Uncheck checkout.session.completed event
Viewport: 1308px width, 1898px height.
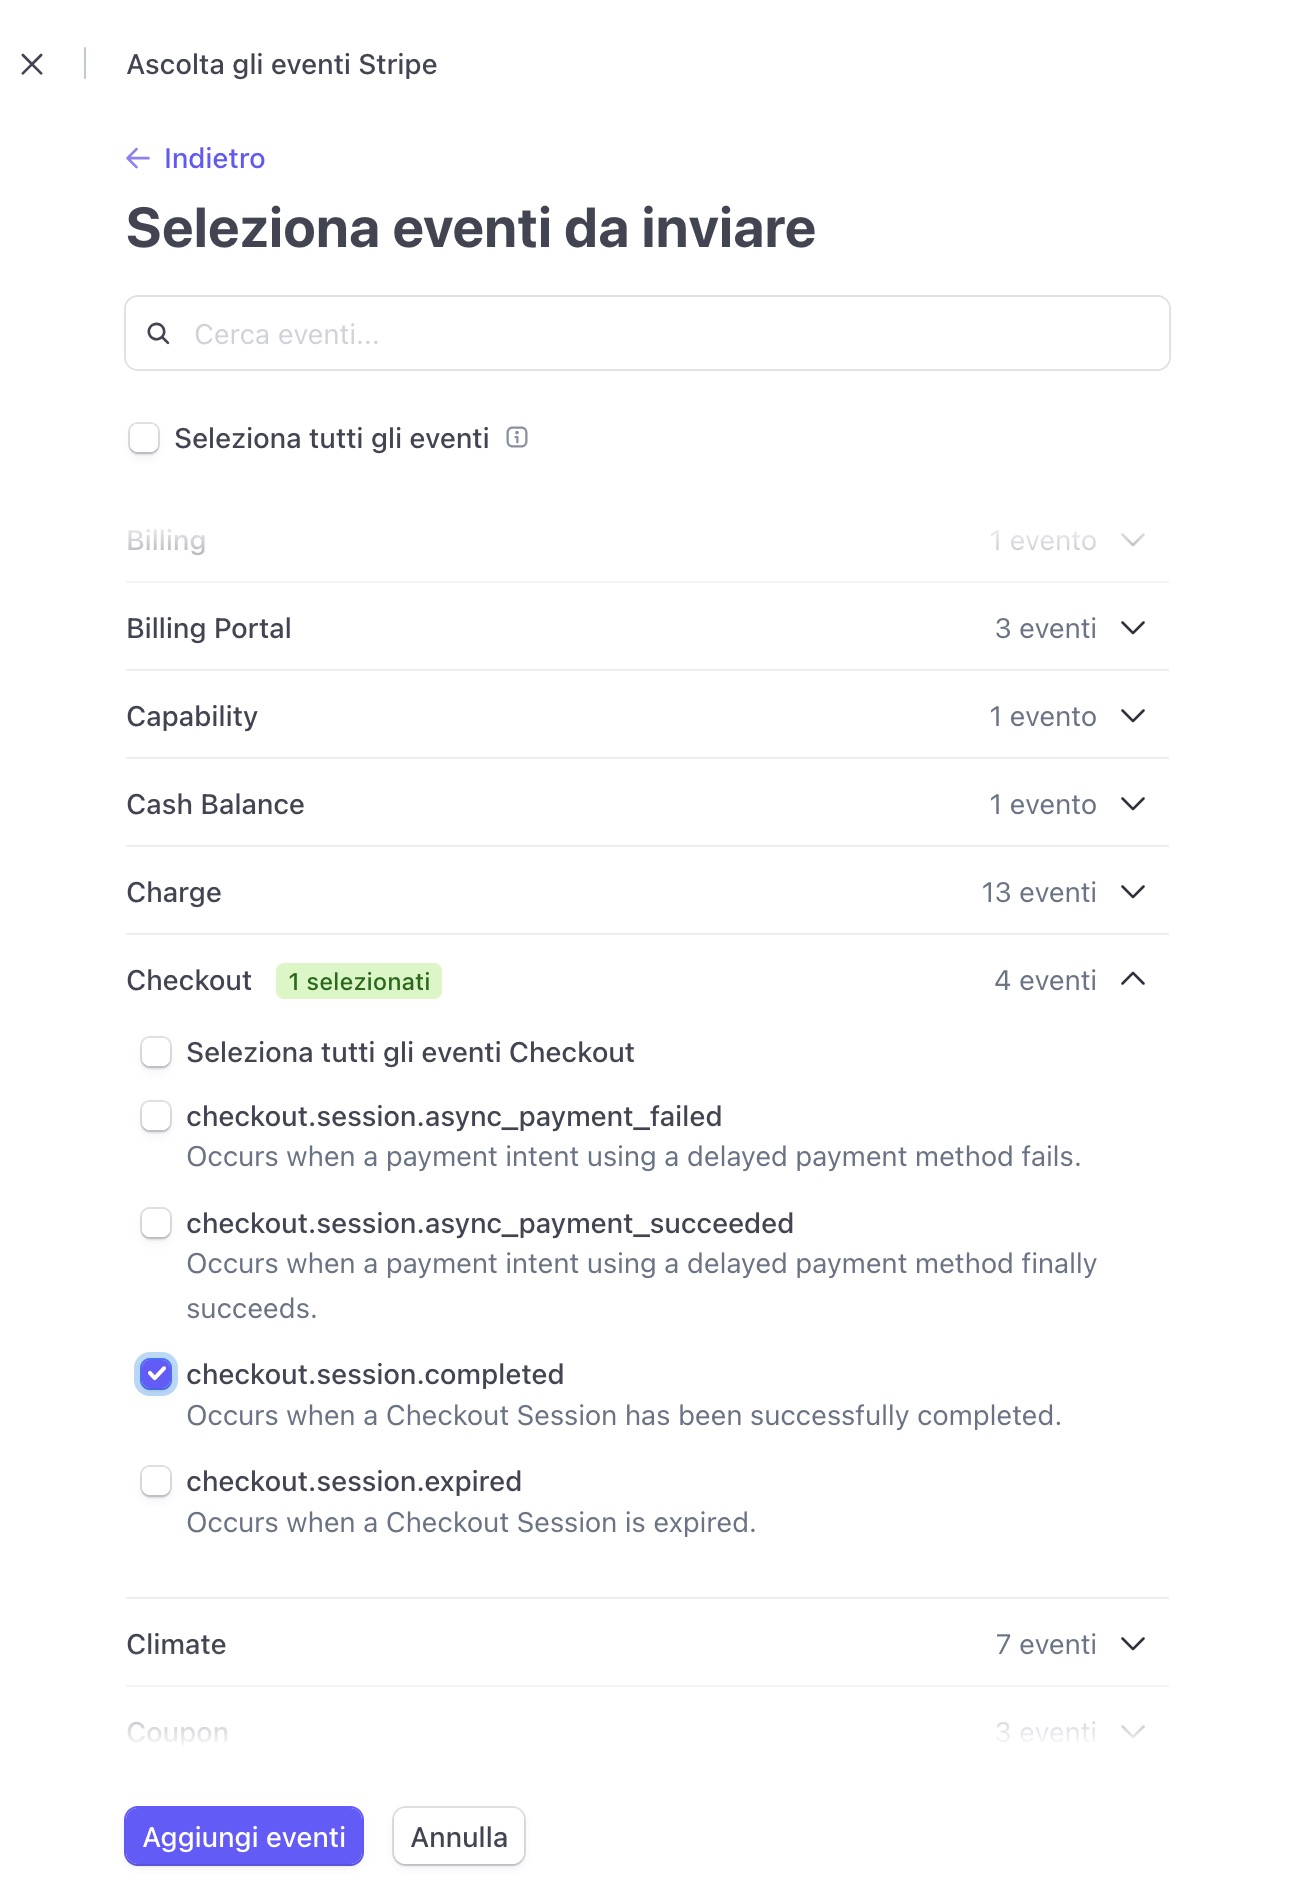coord(156,1375)
